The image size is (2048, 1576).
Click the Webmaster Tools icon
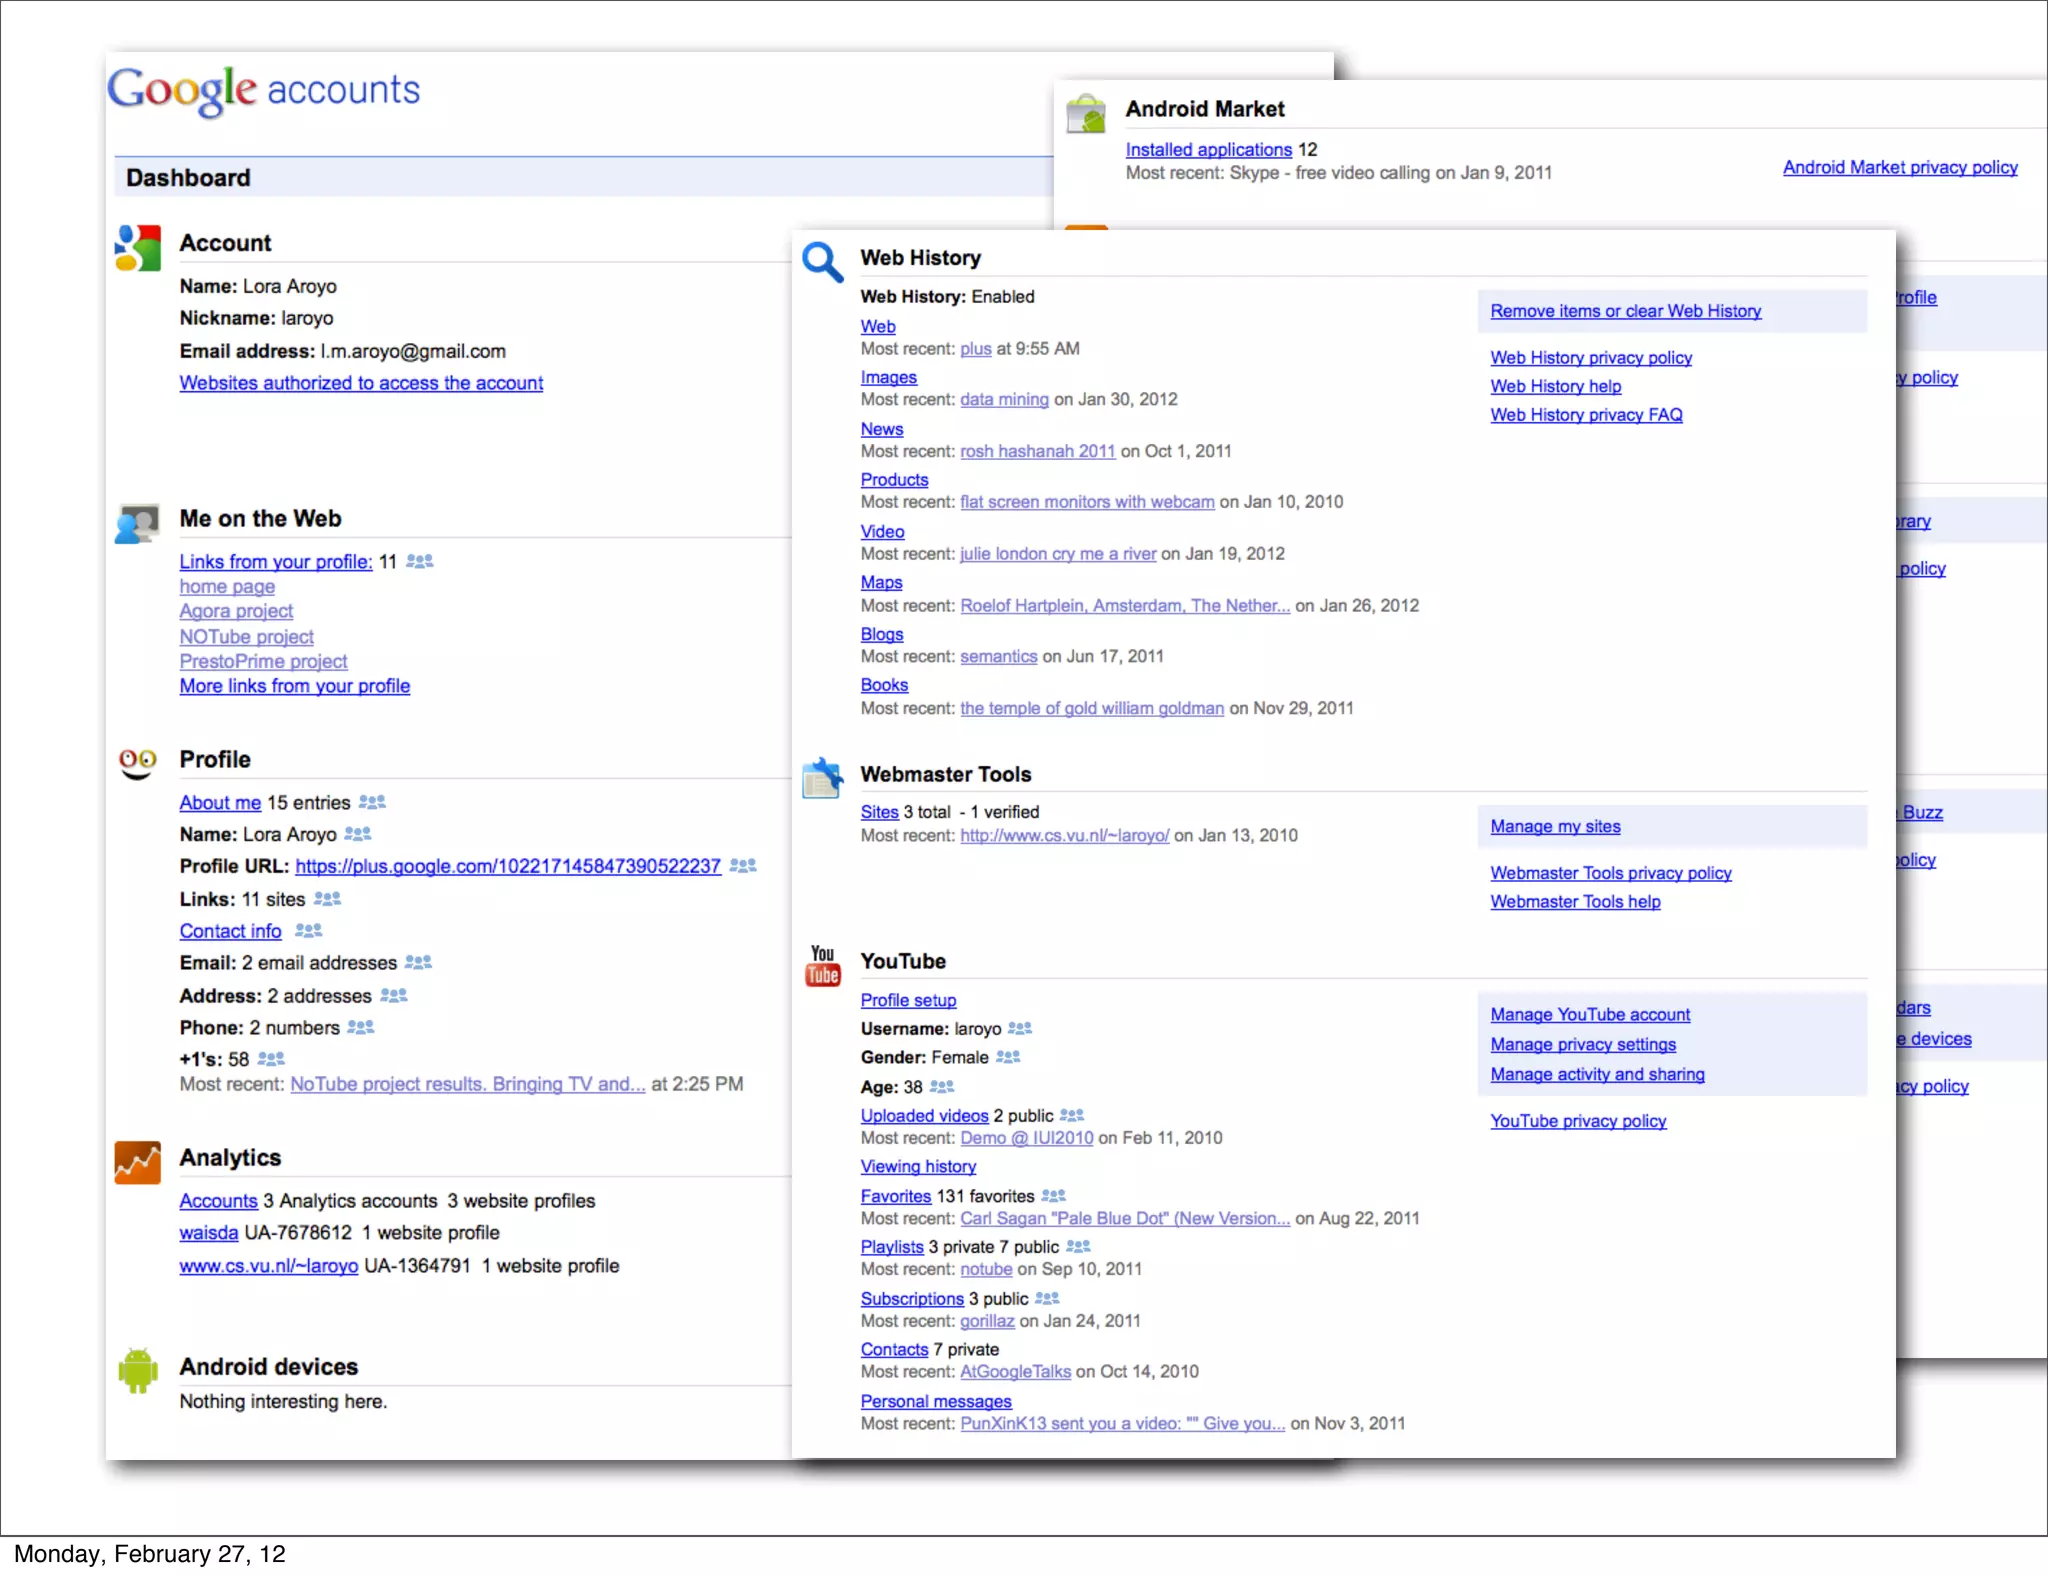coord(822,778)
